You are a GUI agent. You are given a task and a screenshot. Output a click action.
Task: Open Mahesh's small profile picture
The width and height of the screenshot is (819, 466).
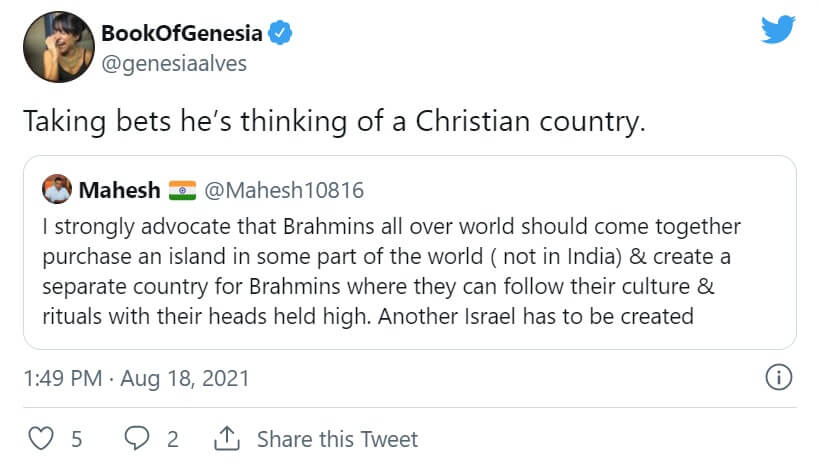click(55, 189)
